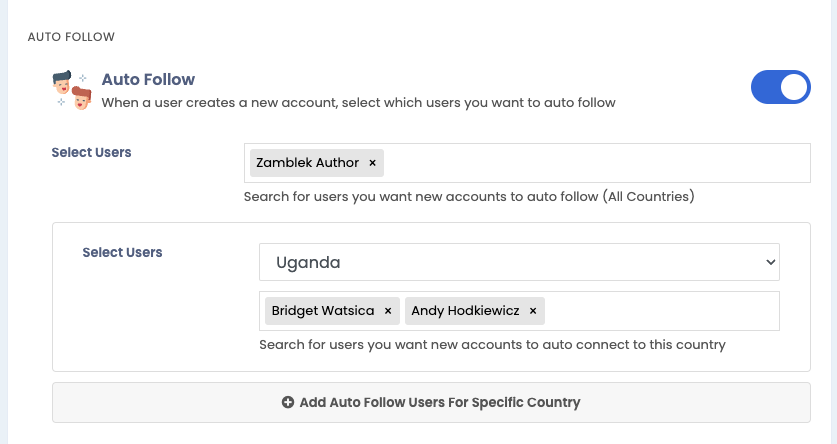Screen dimensions: 837x444
Task: Click the All Countries helper text
Action: tap(469, 197)
